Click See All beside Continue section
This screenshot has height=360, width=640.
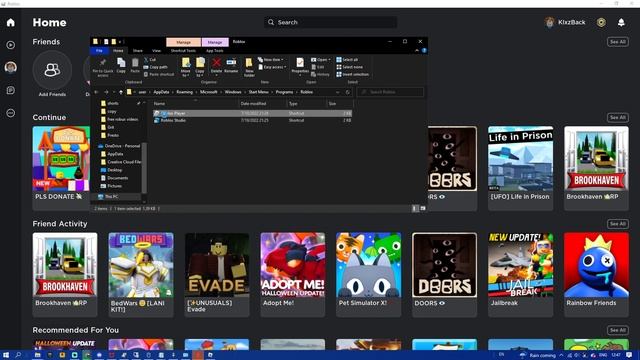click(618, 118)
